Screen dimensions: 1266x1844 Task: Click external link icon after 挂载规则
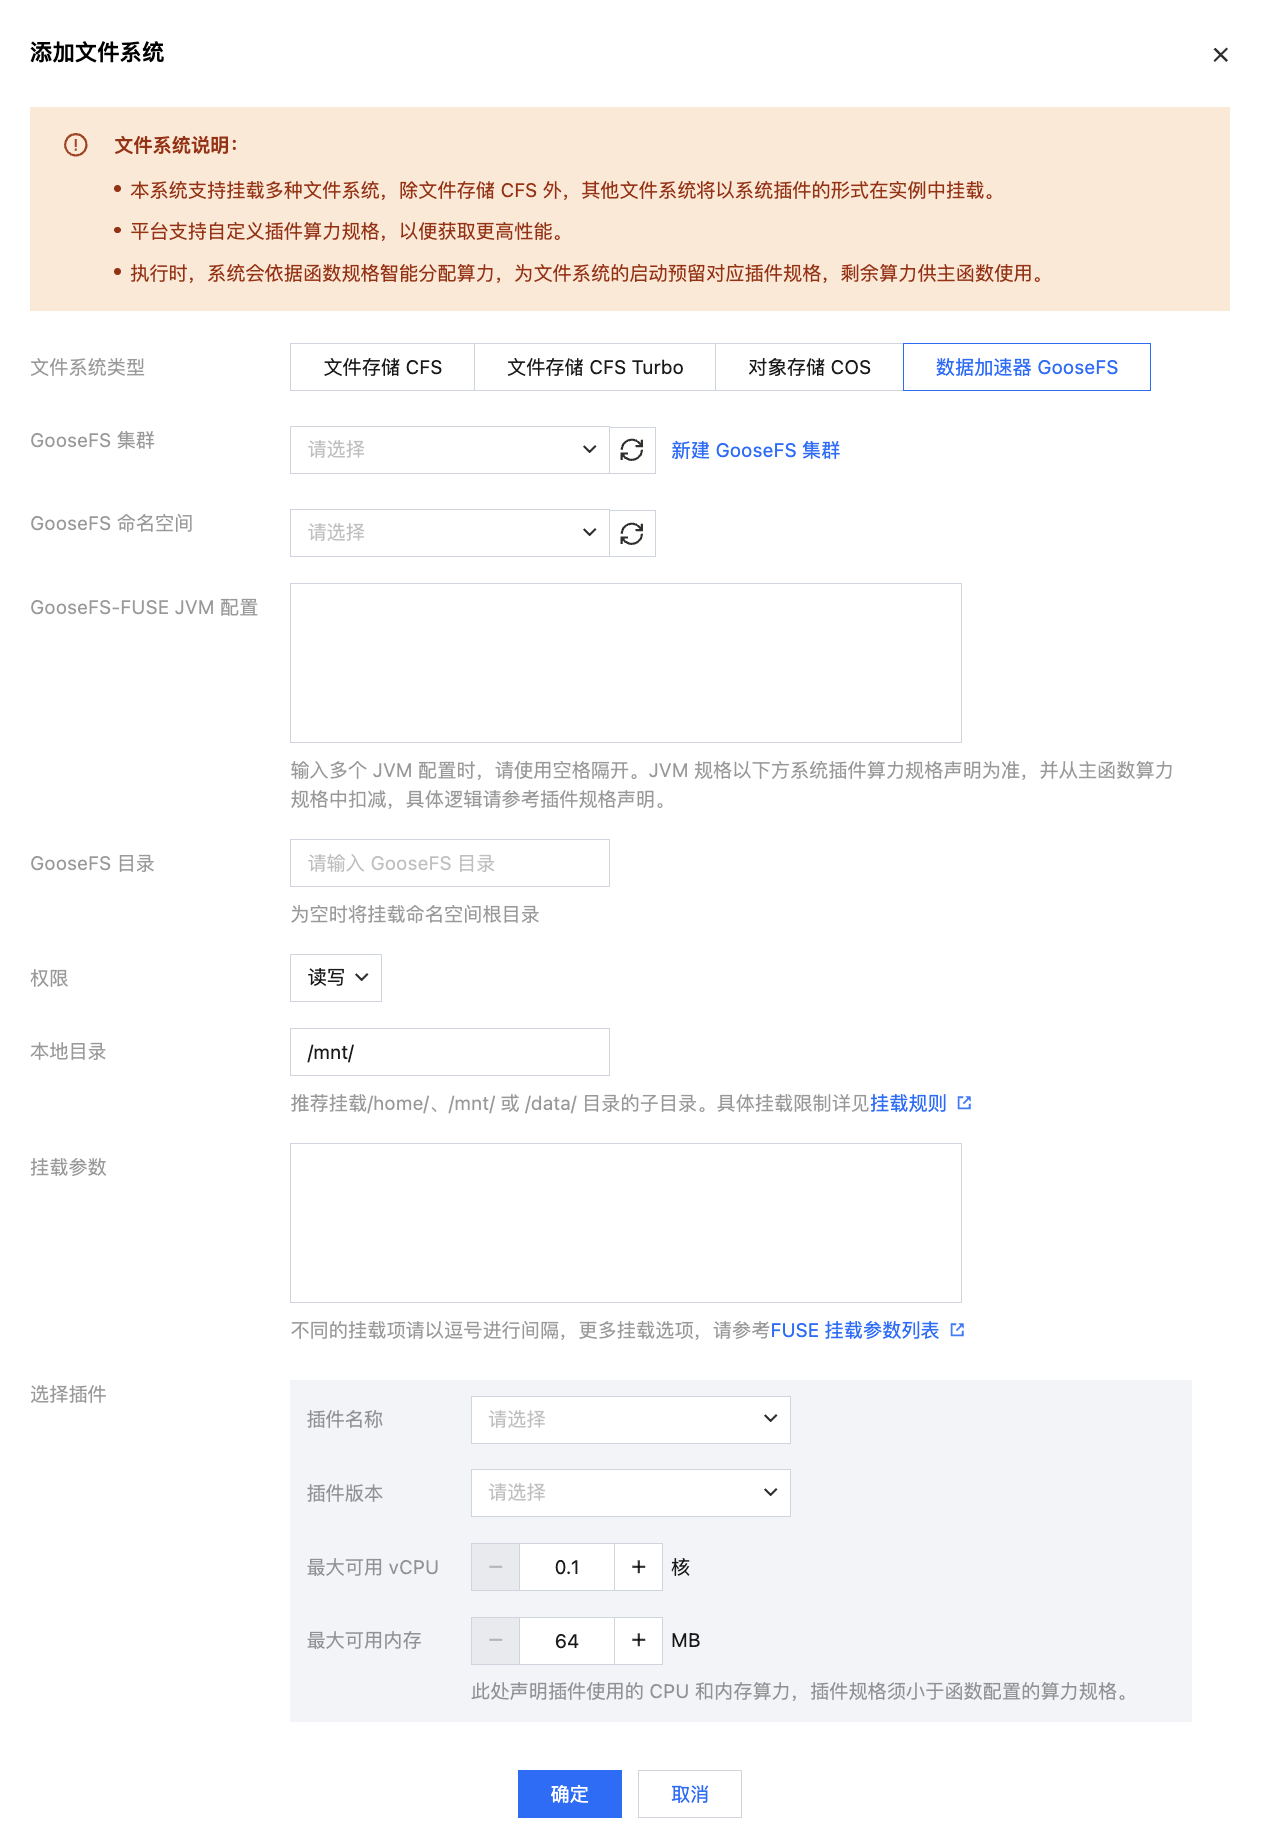[x=964, y=1103]
